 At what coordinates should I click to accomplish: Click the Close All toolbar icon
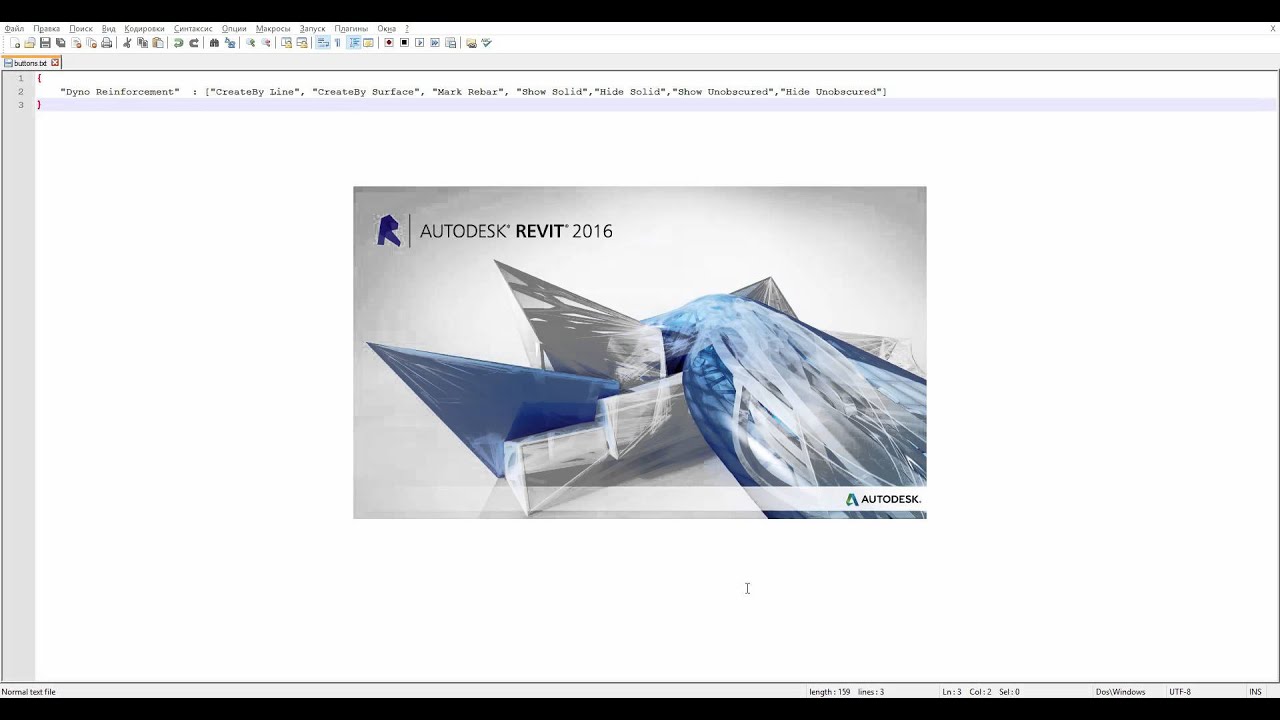[x=91, y=43]
